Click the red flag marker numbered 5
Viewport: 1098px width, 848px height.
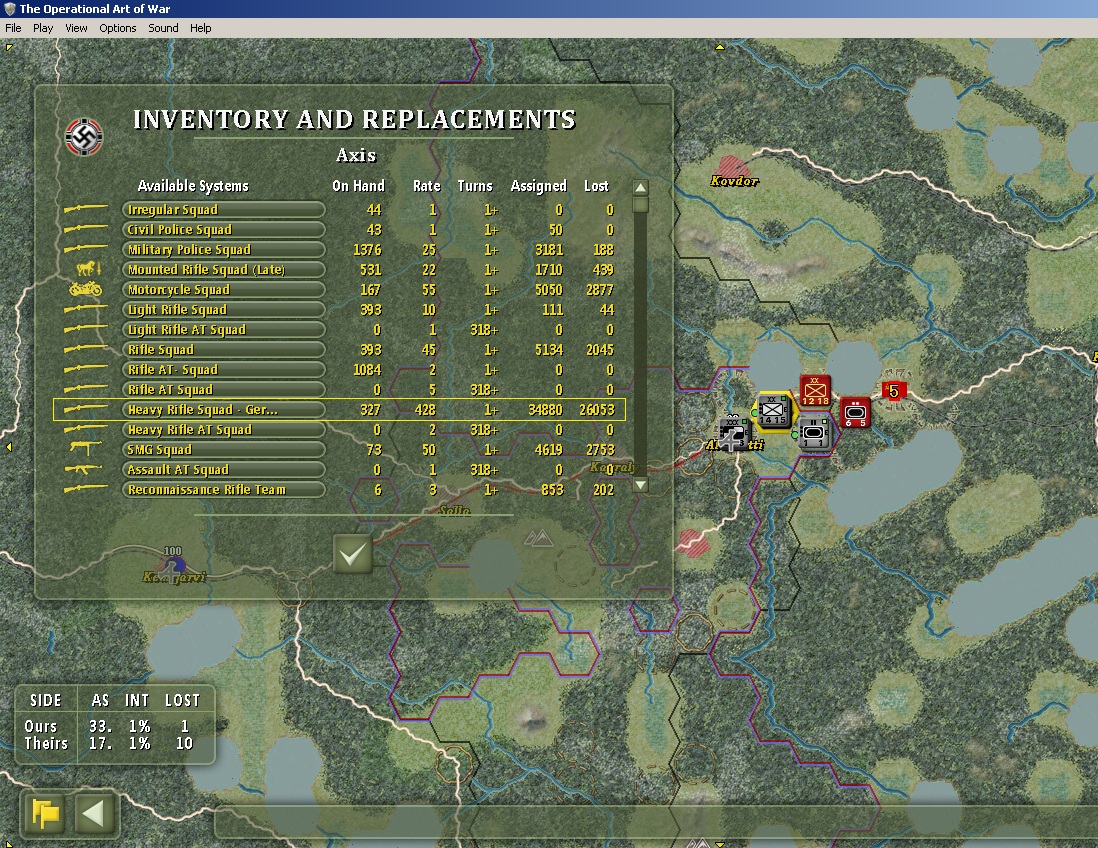pos(894,391)
